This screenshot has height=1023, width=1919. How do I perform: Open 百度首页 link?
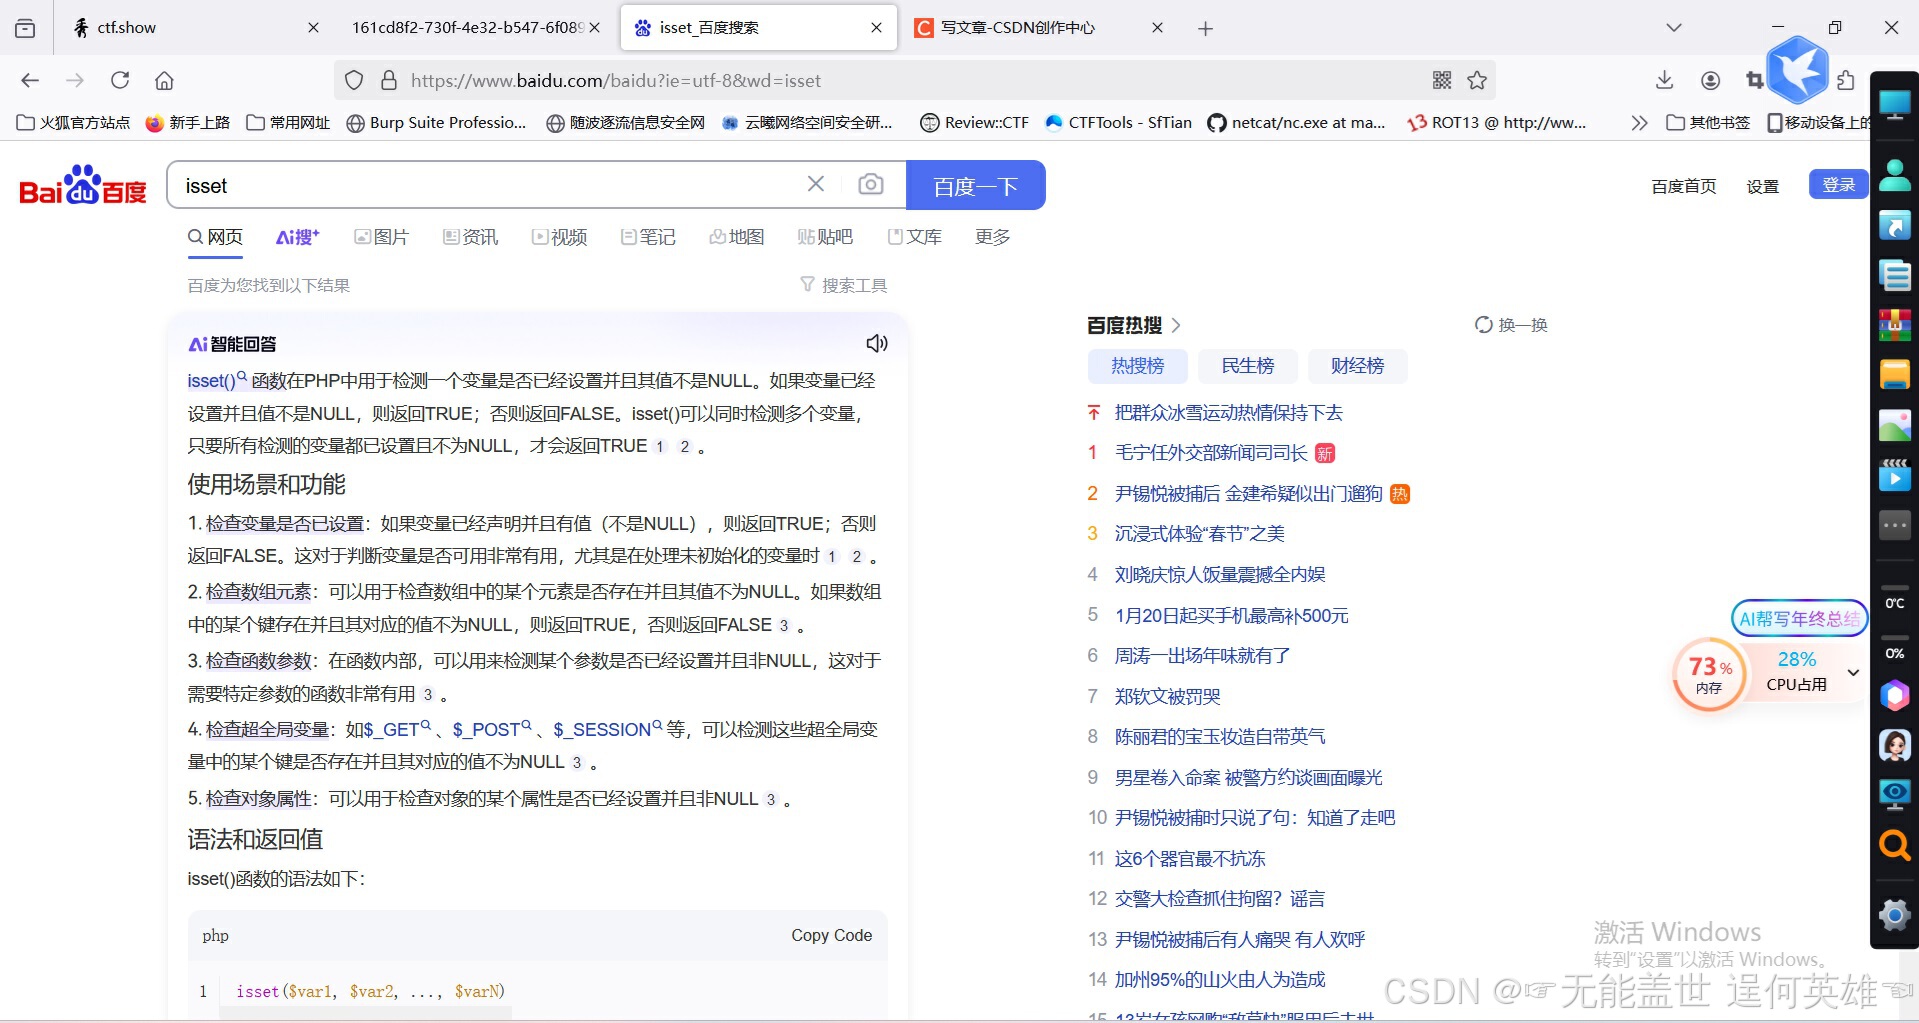[1684, 186]
